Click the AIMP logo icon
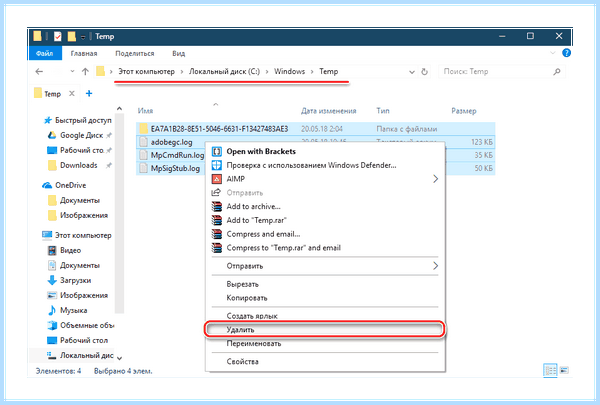600x405 pixels. point(217,179)
